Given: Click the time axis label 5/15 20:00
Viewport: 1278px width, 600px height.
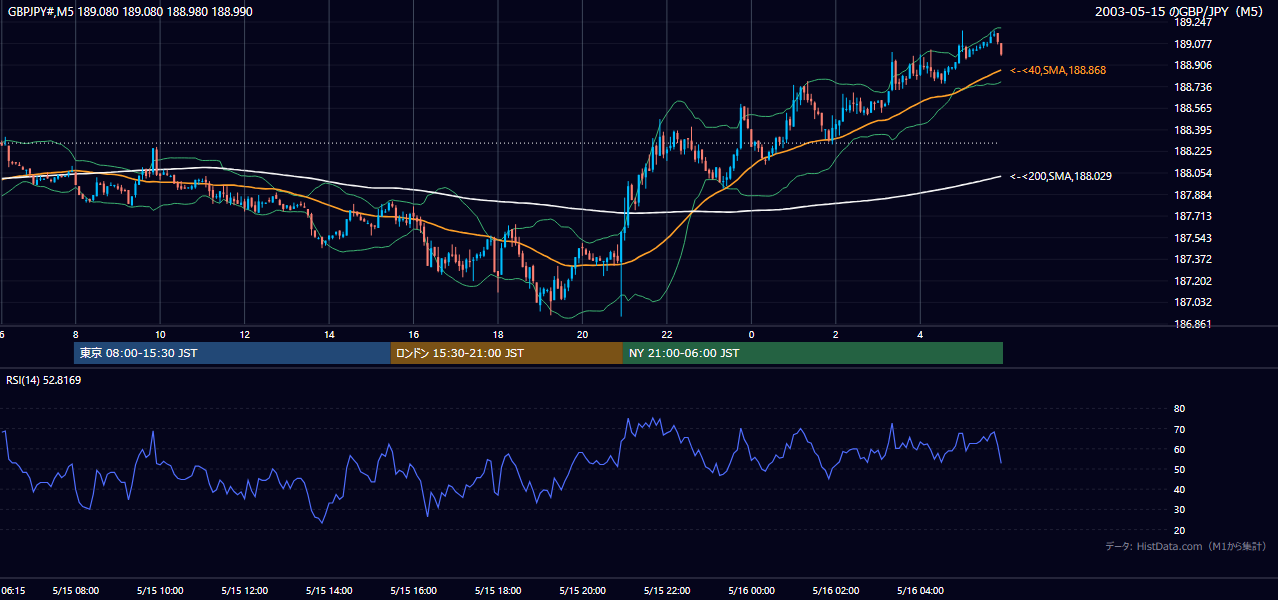Looking at the screenshot, I should pyautogui.click(x=583, y=591).
